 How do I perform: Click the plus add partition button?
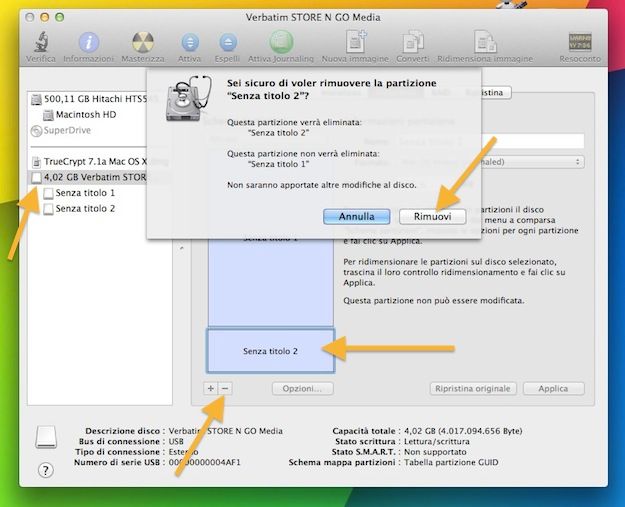pyautogui.click(x=210, y=388)
